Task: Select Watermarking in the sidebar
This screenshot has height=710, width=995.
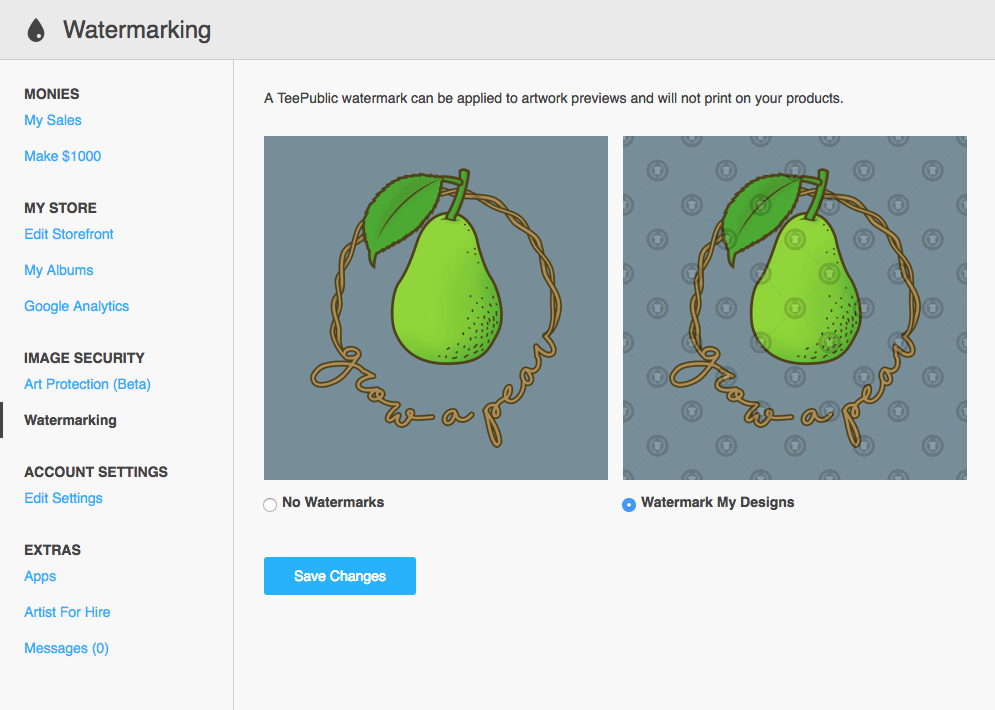Action: click(x=70, y=420)
